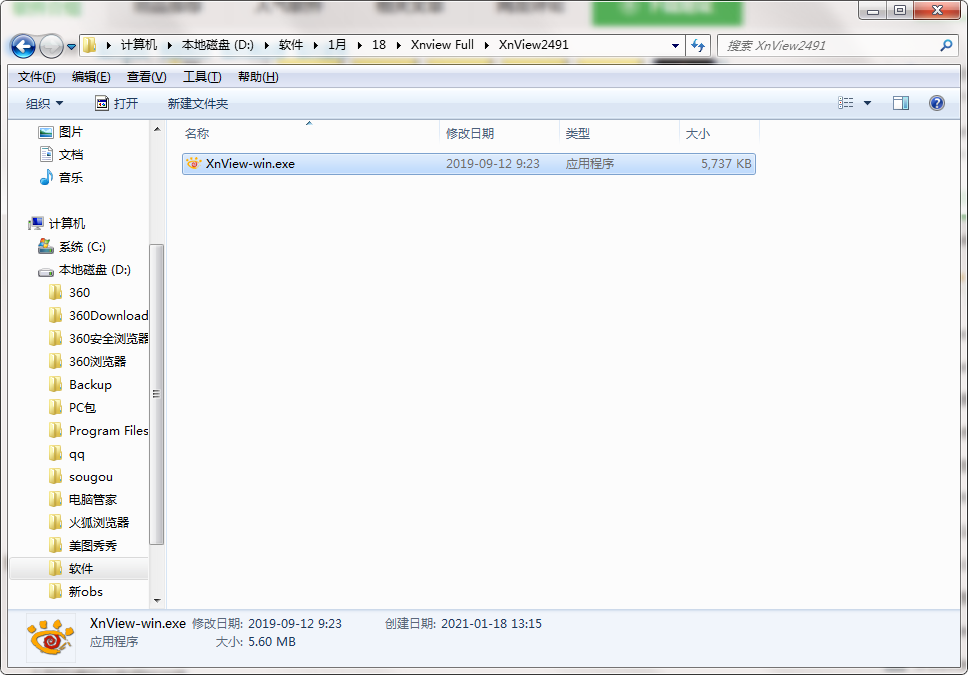Click the sidebar scroll up arrow
Image resolution: width=968 pixels, height=675 pixels.
click(157, 129)
